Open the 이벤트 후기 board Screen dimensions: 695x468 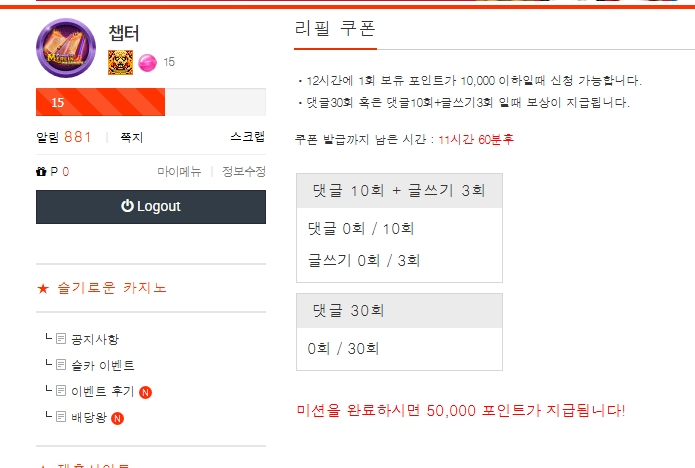(103, 391)
